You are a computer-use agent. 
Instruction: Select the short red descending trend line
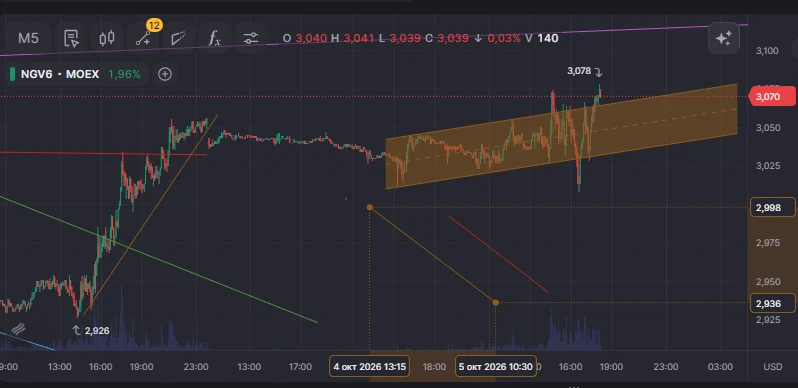tap(498, 254)
